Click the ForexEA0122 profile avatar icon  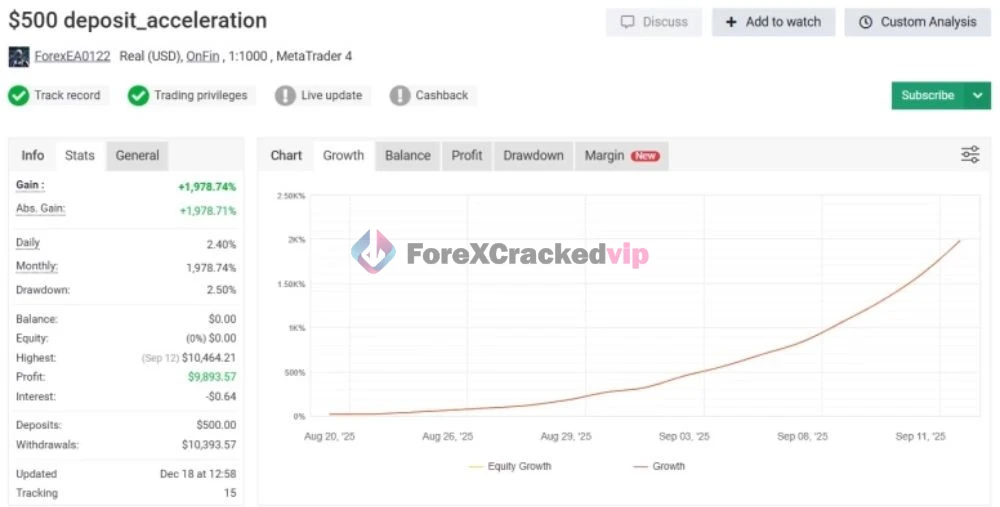click(x=19, y=56)
